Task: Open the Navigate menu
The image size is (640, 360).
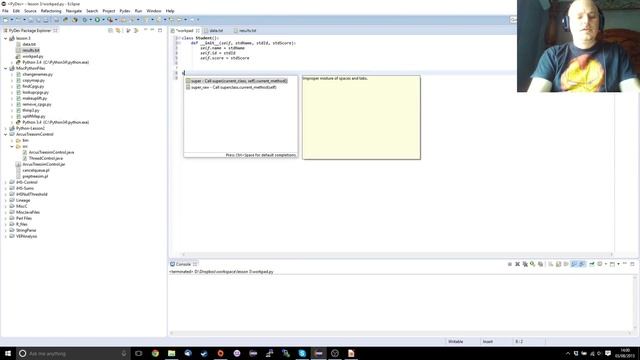Action: pos(74,11)
